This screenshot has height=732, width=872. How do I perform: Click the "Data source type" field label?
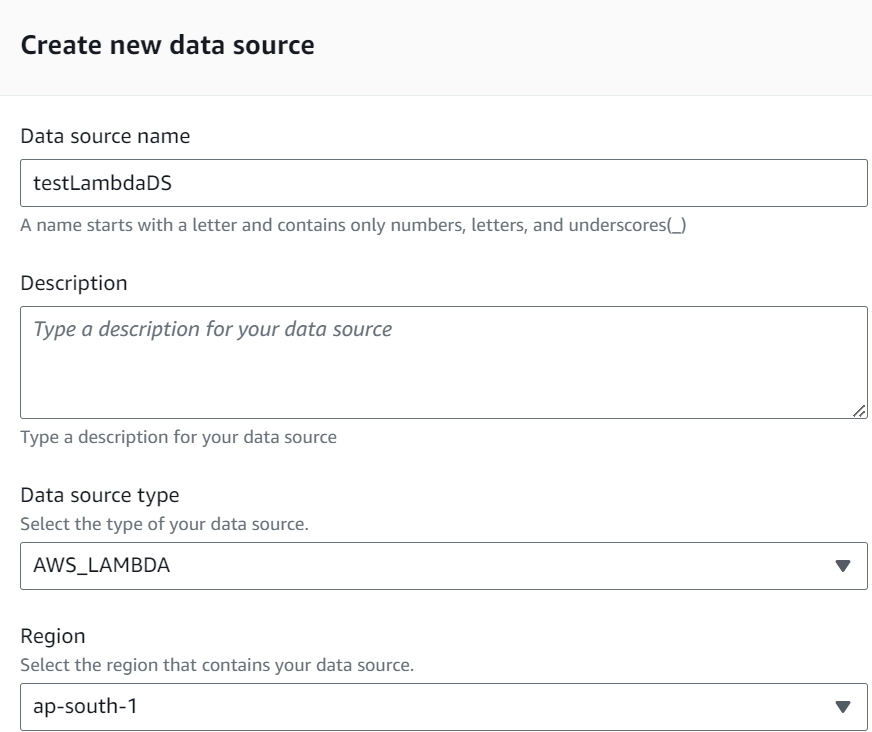click(100, 495)
